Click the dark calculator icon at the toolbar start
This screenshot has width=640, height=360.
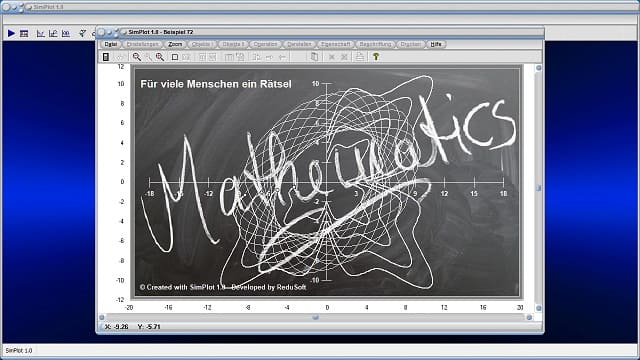pyautogui.click(x=106, y=57)
